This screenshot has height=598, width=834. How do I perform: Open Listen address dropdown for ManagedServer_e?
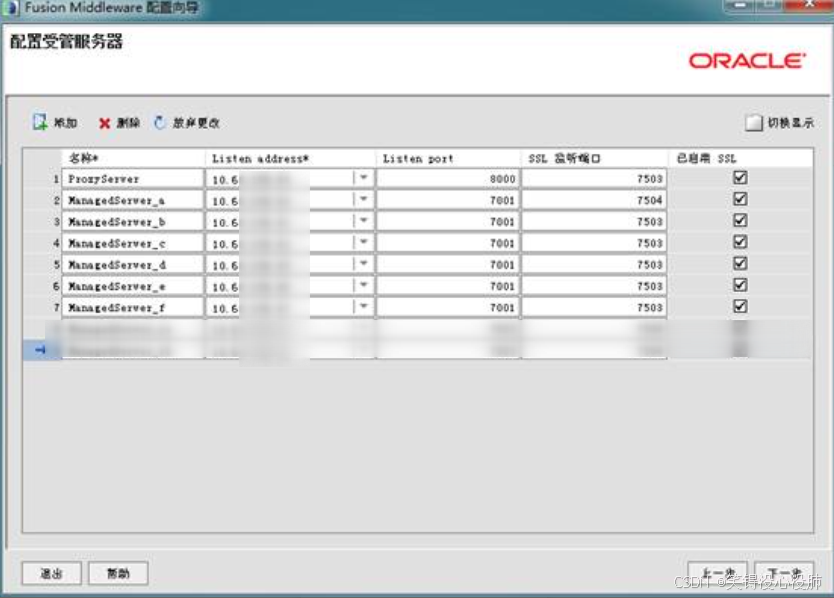[x=364, y=285]
